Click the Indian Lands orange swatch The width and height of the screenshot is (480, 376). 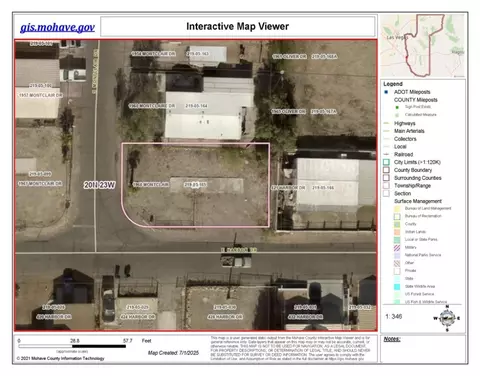[397, 232]
